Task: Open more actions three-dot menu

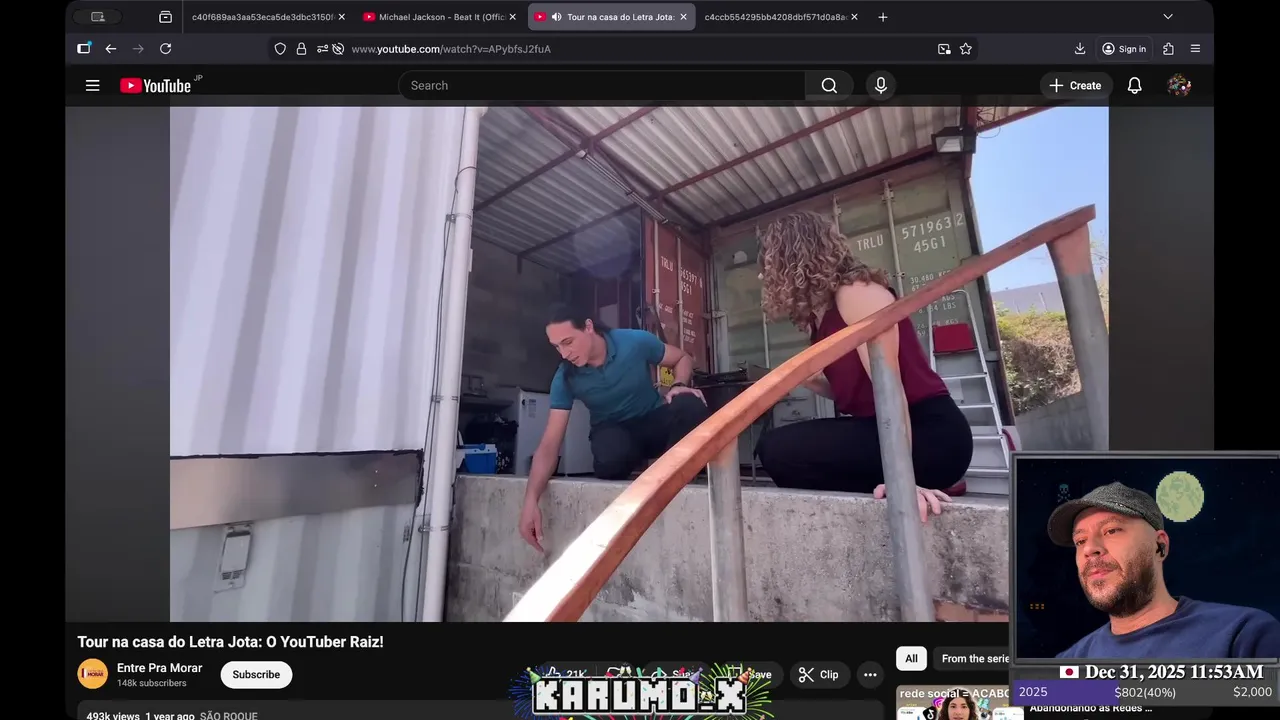Action: point(870,674)
